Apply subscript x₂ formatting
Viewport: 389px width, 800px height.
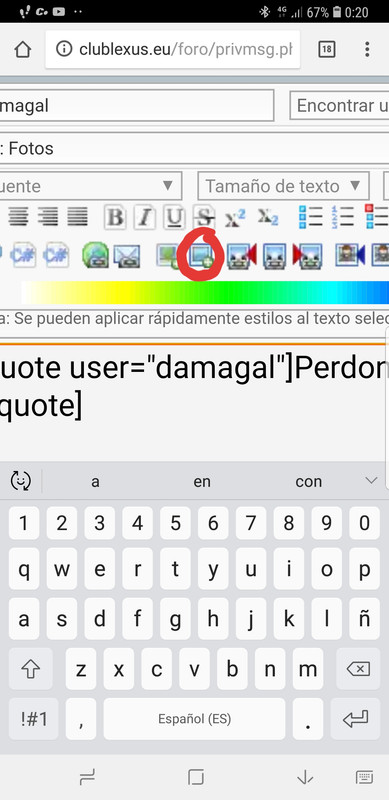click(268, 217)
